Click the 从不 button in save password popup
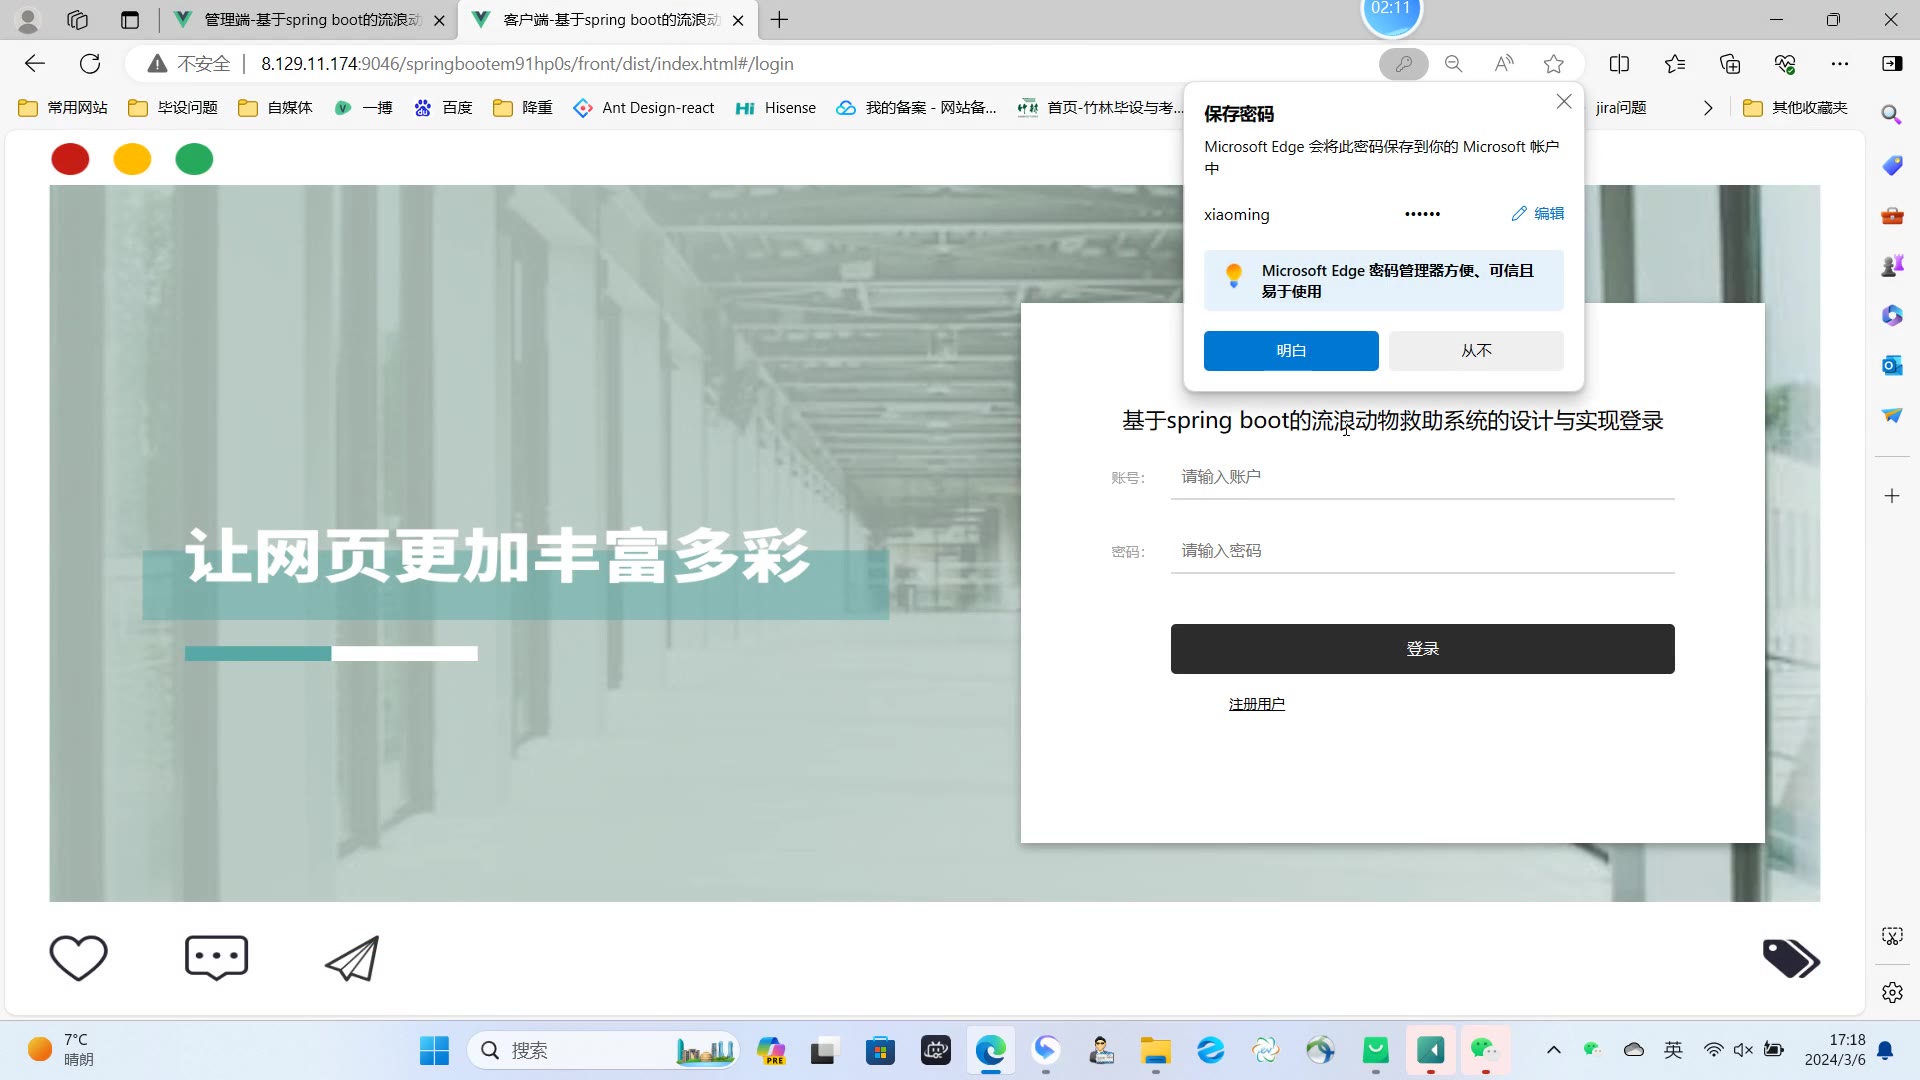The image size is (1920, 1080). click(1476, 351)
